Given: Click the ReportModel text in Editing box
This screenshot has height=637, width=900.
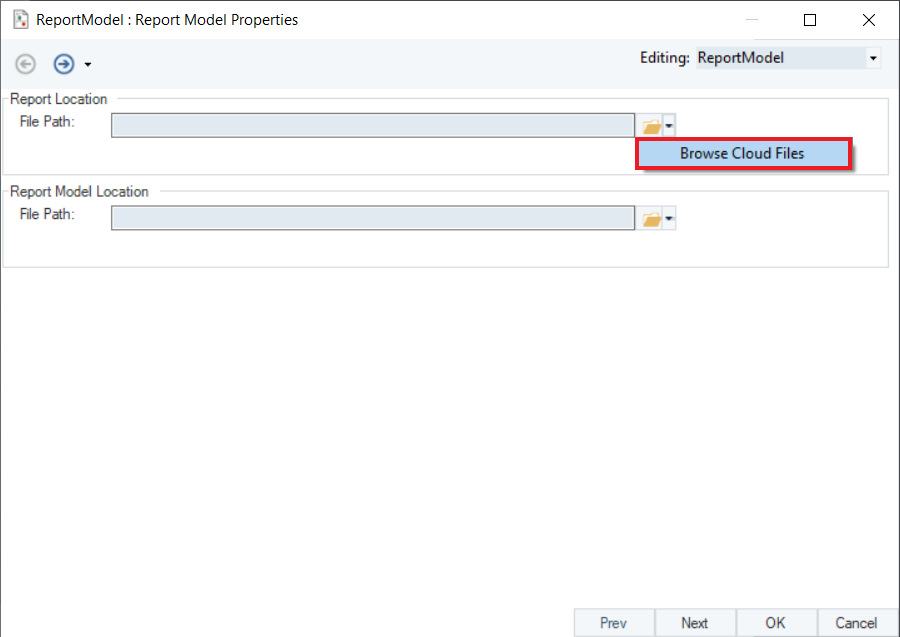Looking at the screenshot, I should pos(741,59).
